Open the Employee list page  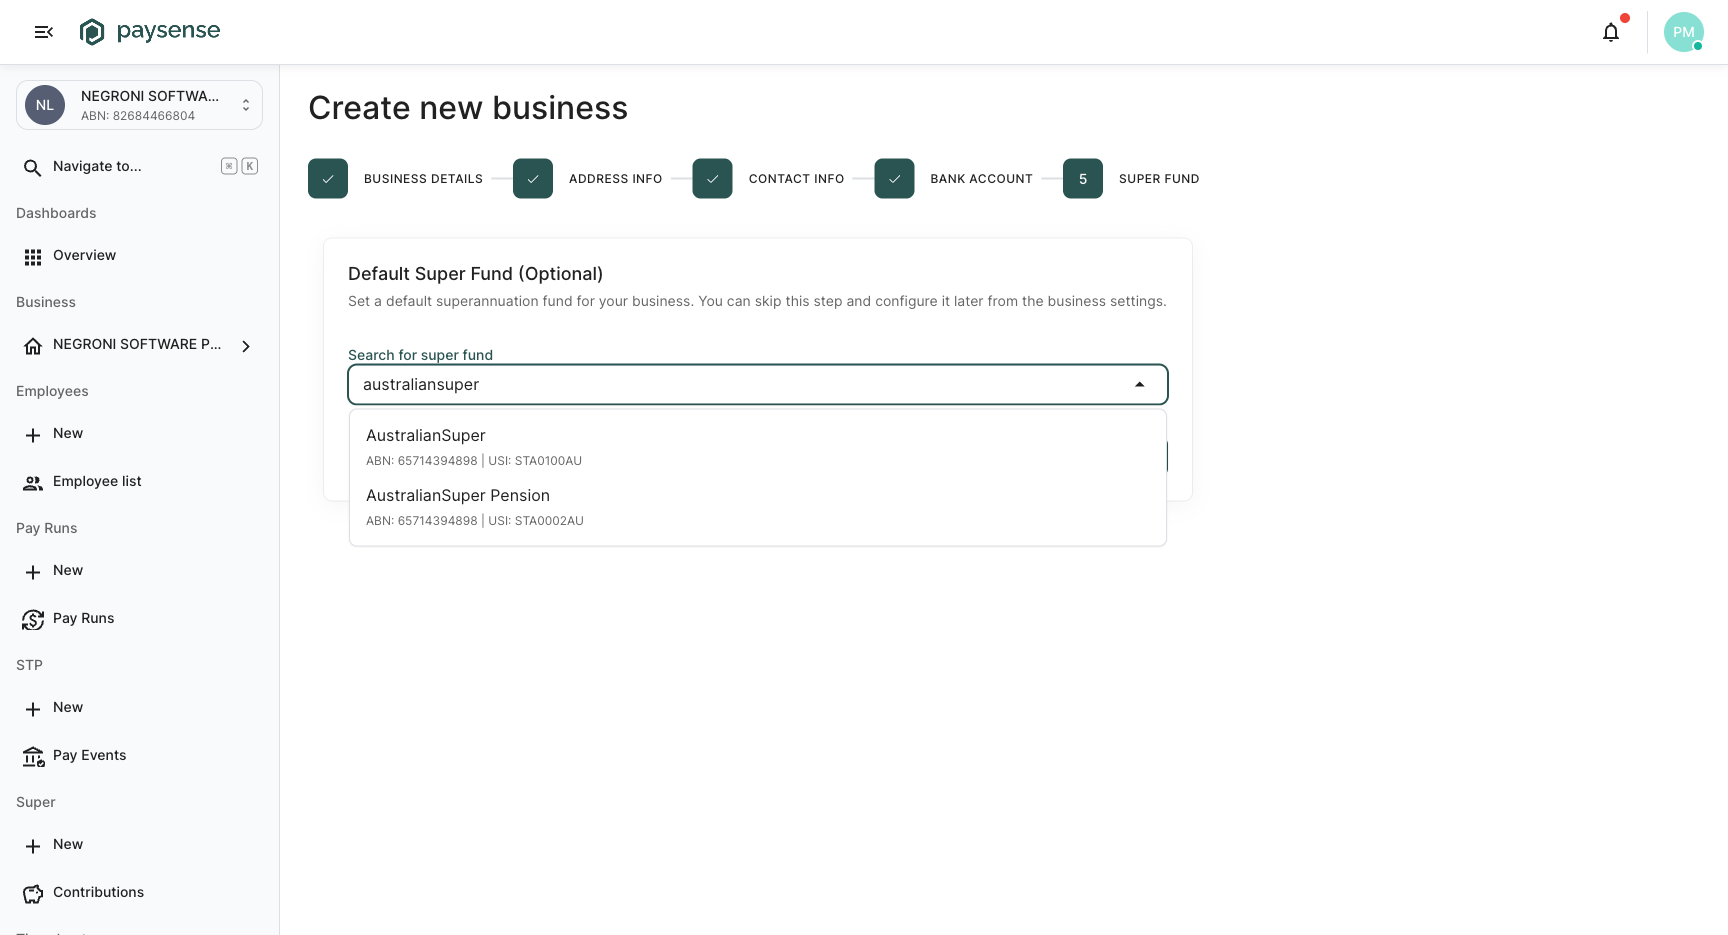97,481
